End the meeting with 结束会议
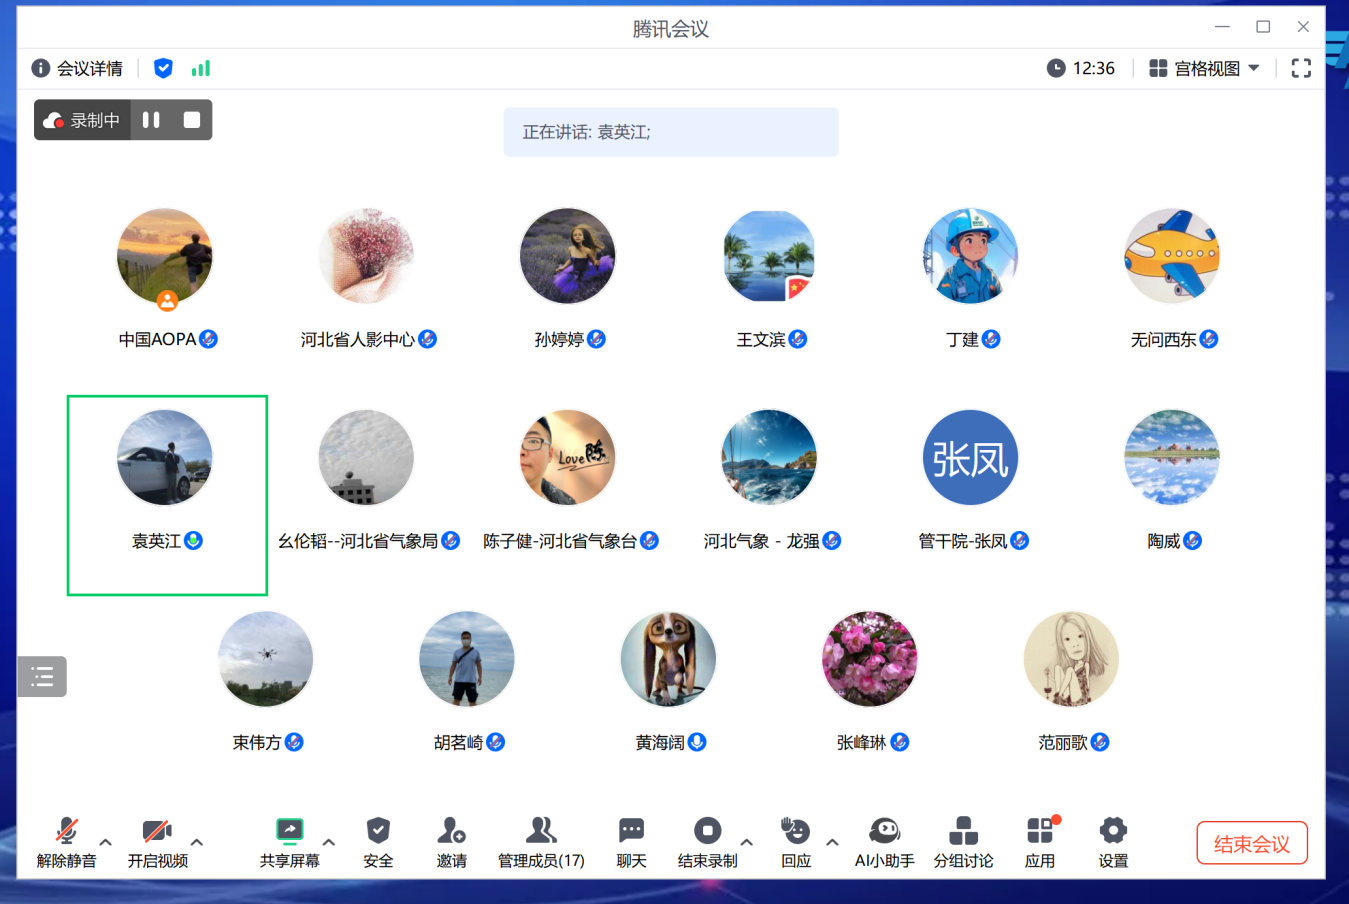The height and width of the screenshot is (904, 1349). (1251, 842)
